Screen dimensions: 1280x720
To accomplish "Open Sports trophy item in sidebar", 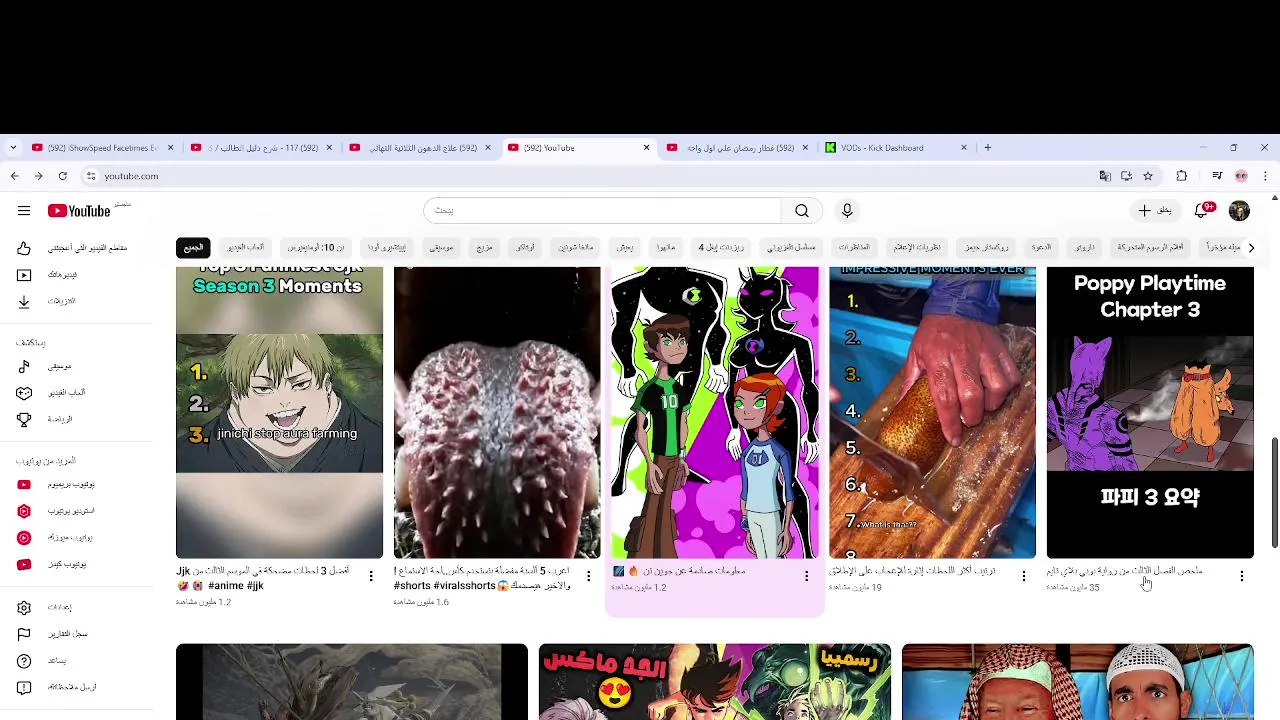I will [x=77, y=420].
